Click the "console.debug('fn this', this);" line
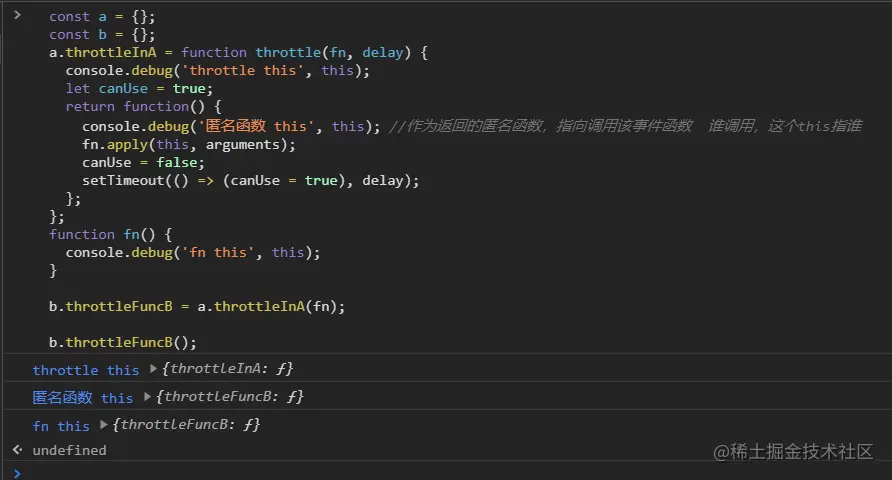This screenshot has height=480, width=892. [x=193, y=253]
